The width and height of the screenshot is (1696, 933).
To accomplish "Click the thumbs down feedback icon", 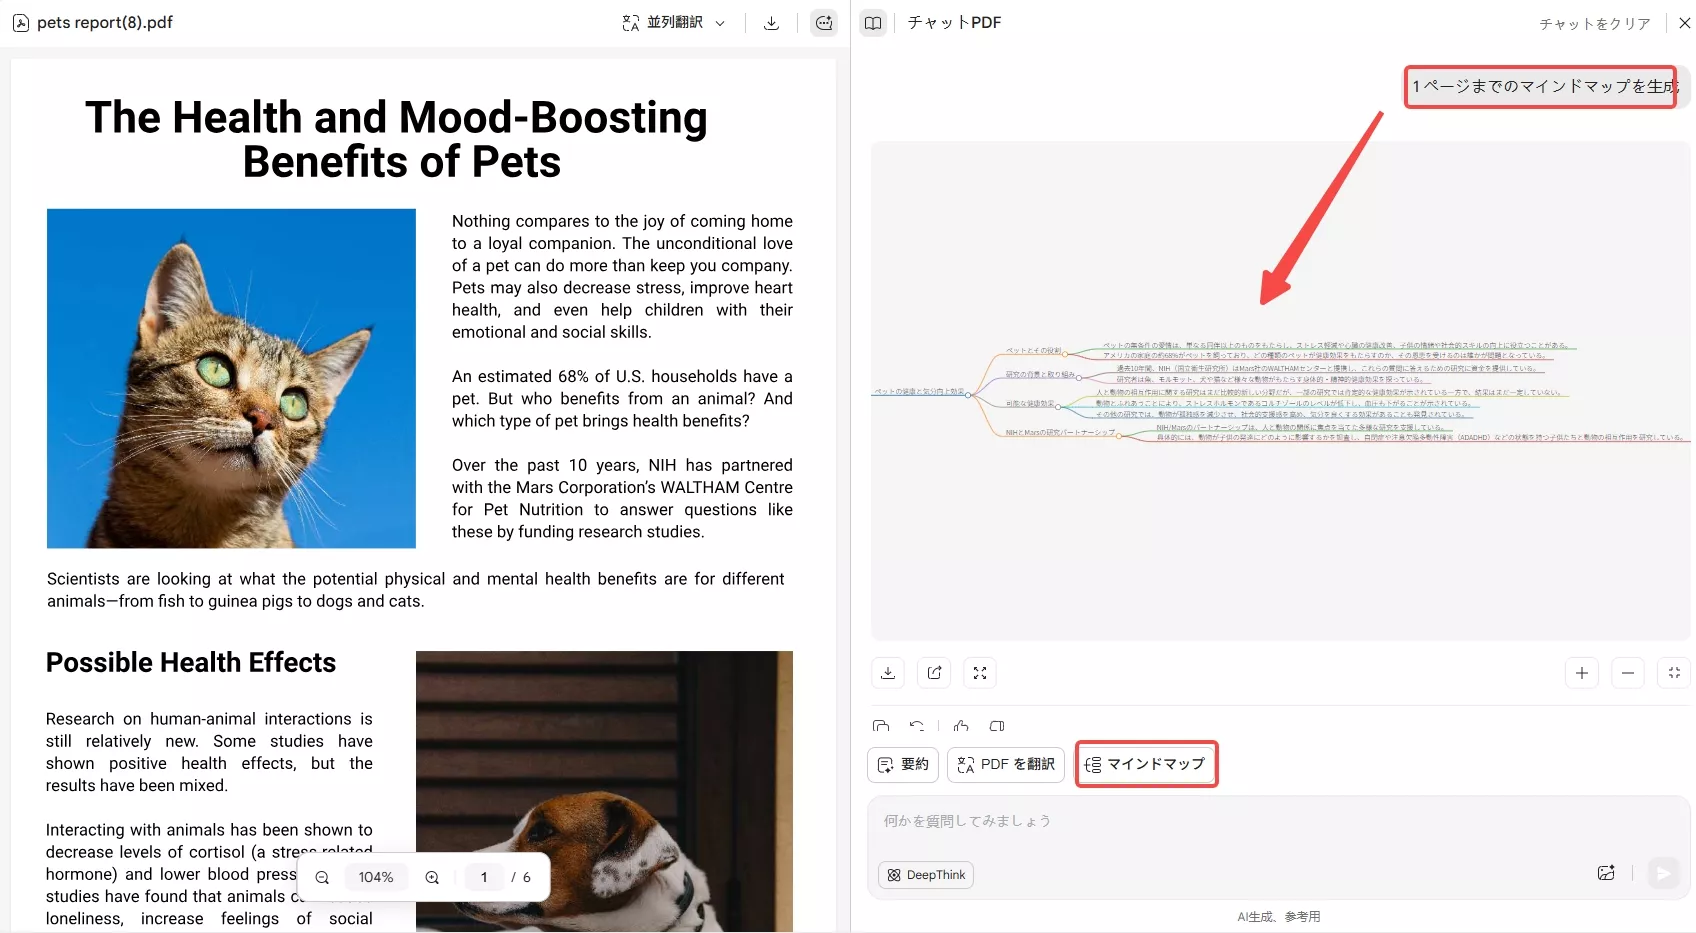I will [x=997, y=726].
